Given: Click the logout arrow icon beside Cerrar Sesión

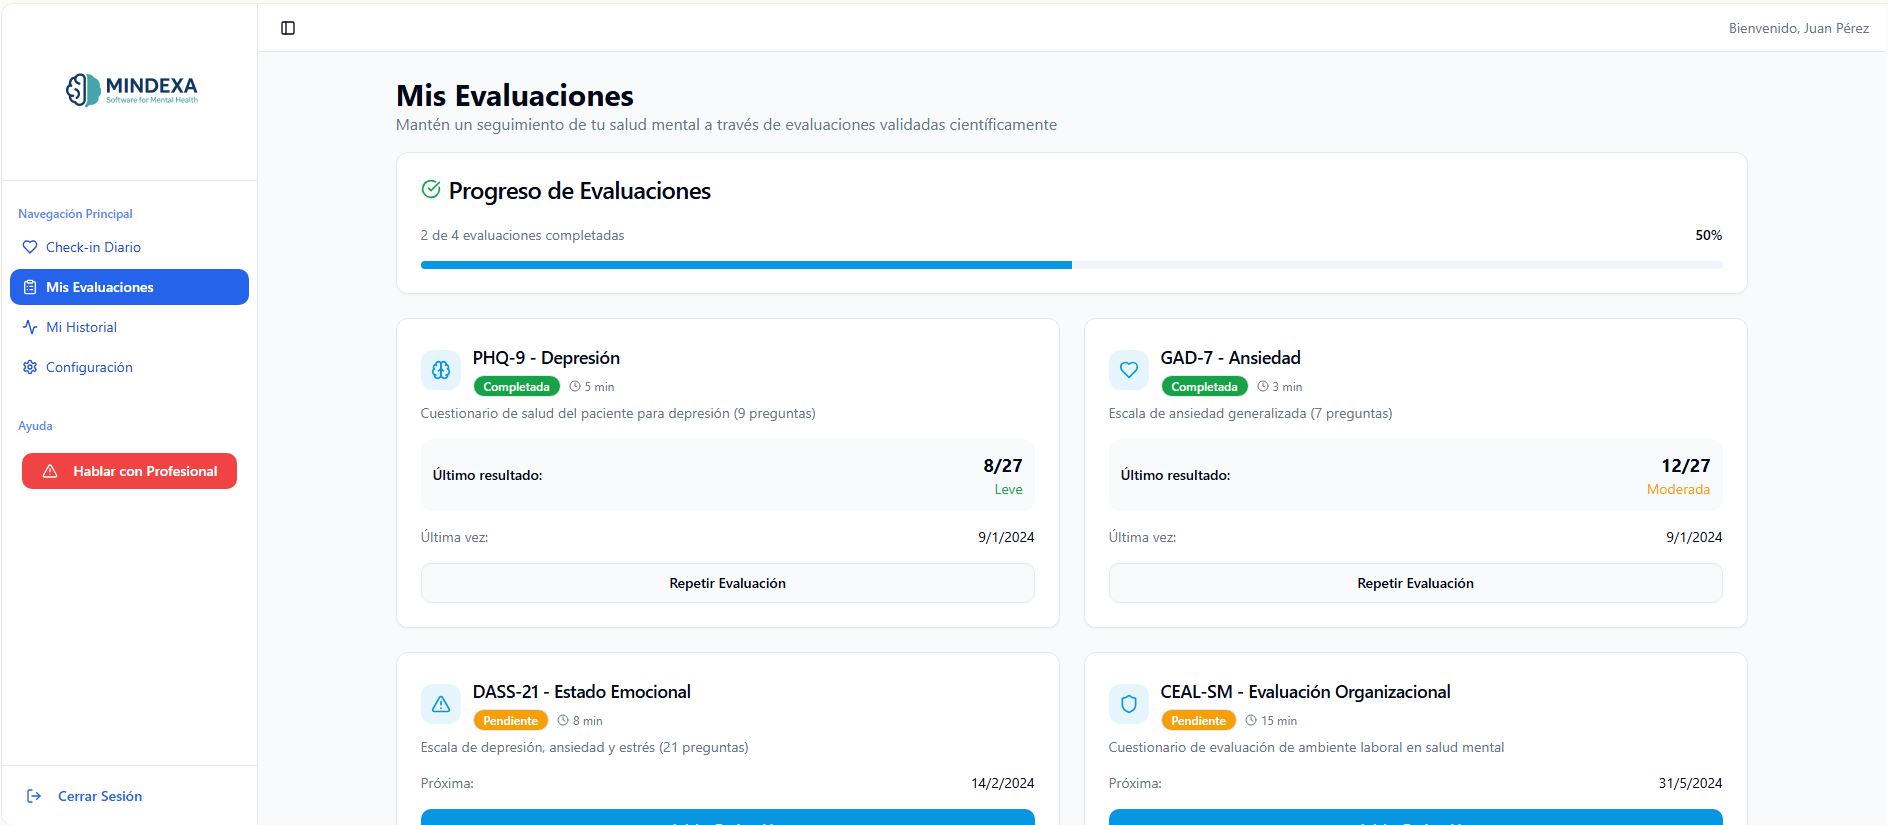Looking at the screenshot, I should tap(34, 796).
